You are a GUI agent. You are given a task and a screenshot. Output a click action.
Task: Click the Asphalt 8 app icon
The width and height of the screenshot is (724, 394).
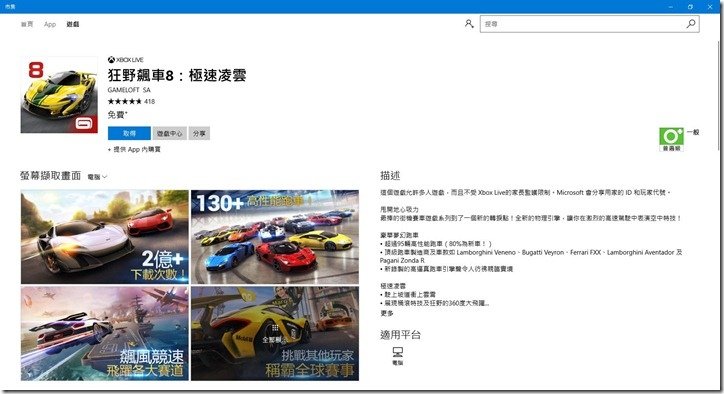tap(59, 95)
